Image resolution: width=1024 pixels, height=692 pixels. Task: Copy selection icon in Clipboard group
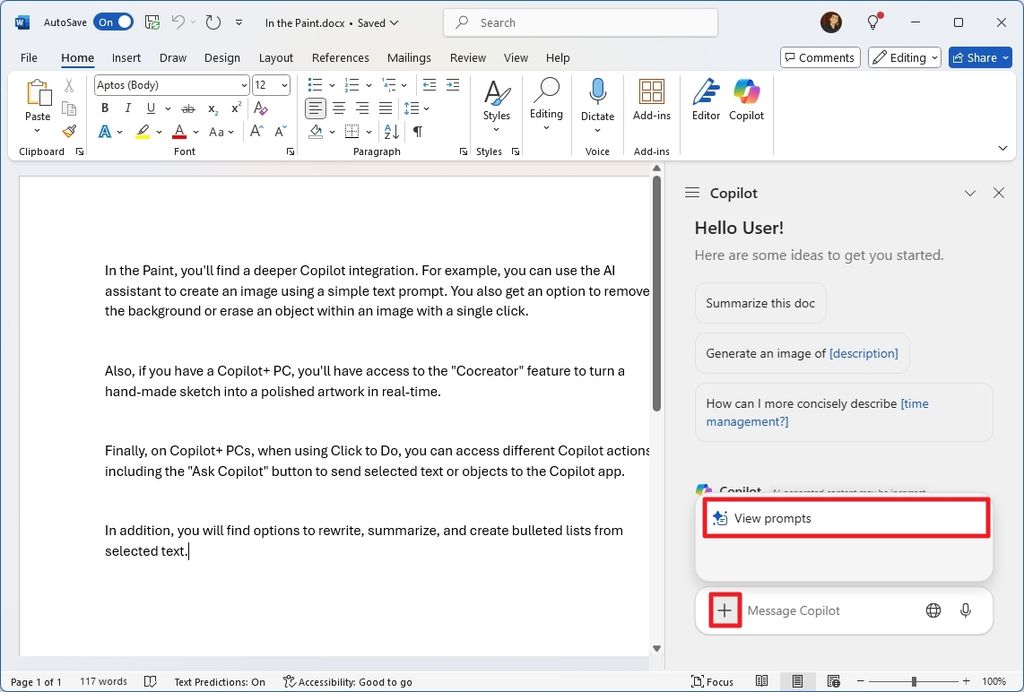pyautogui.click(x=69, y=108)
